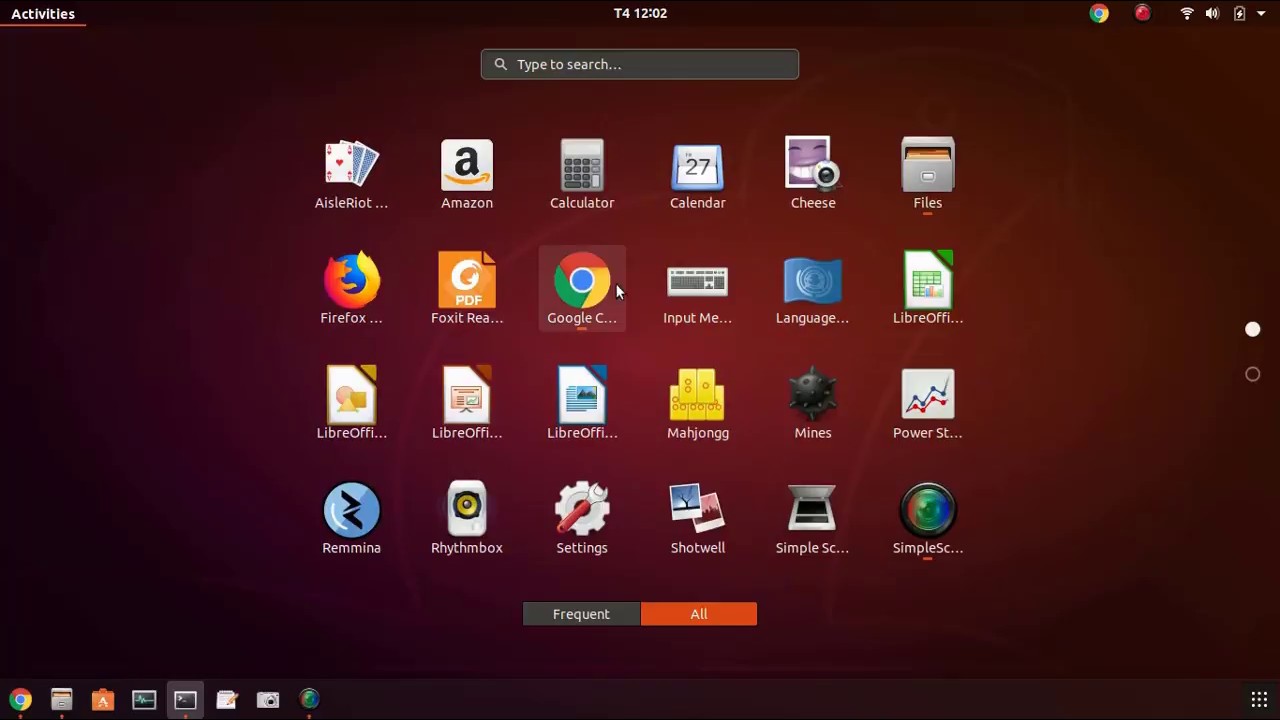The image size is (1280, 720).
Task: Click the battery status icon
Action: 1239,13
